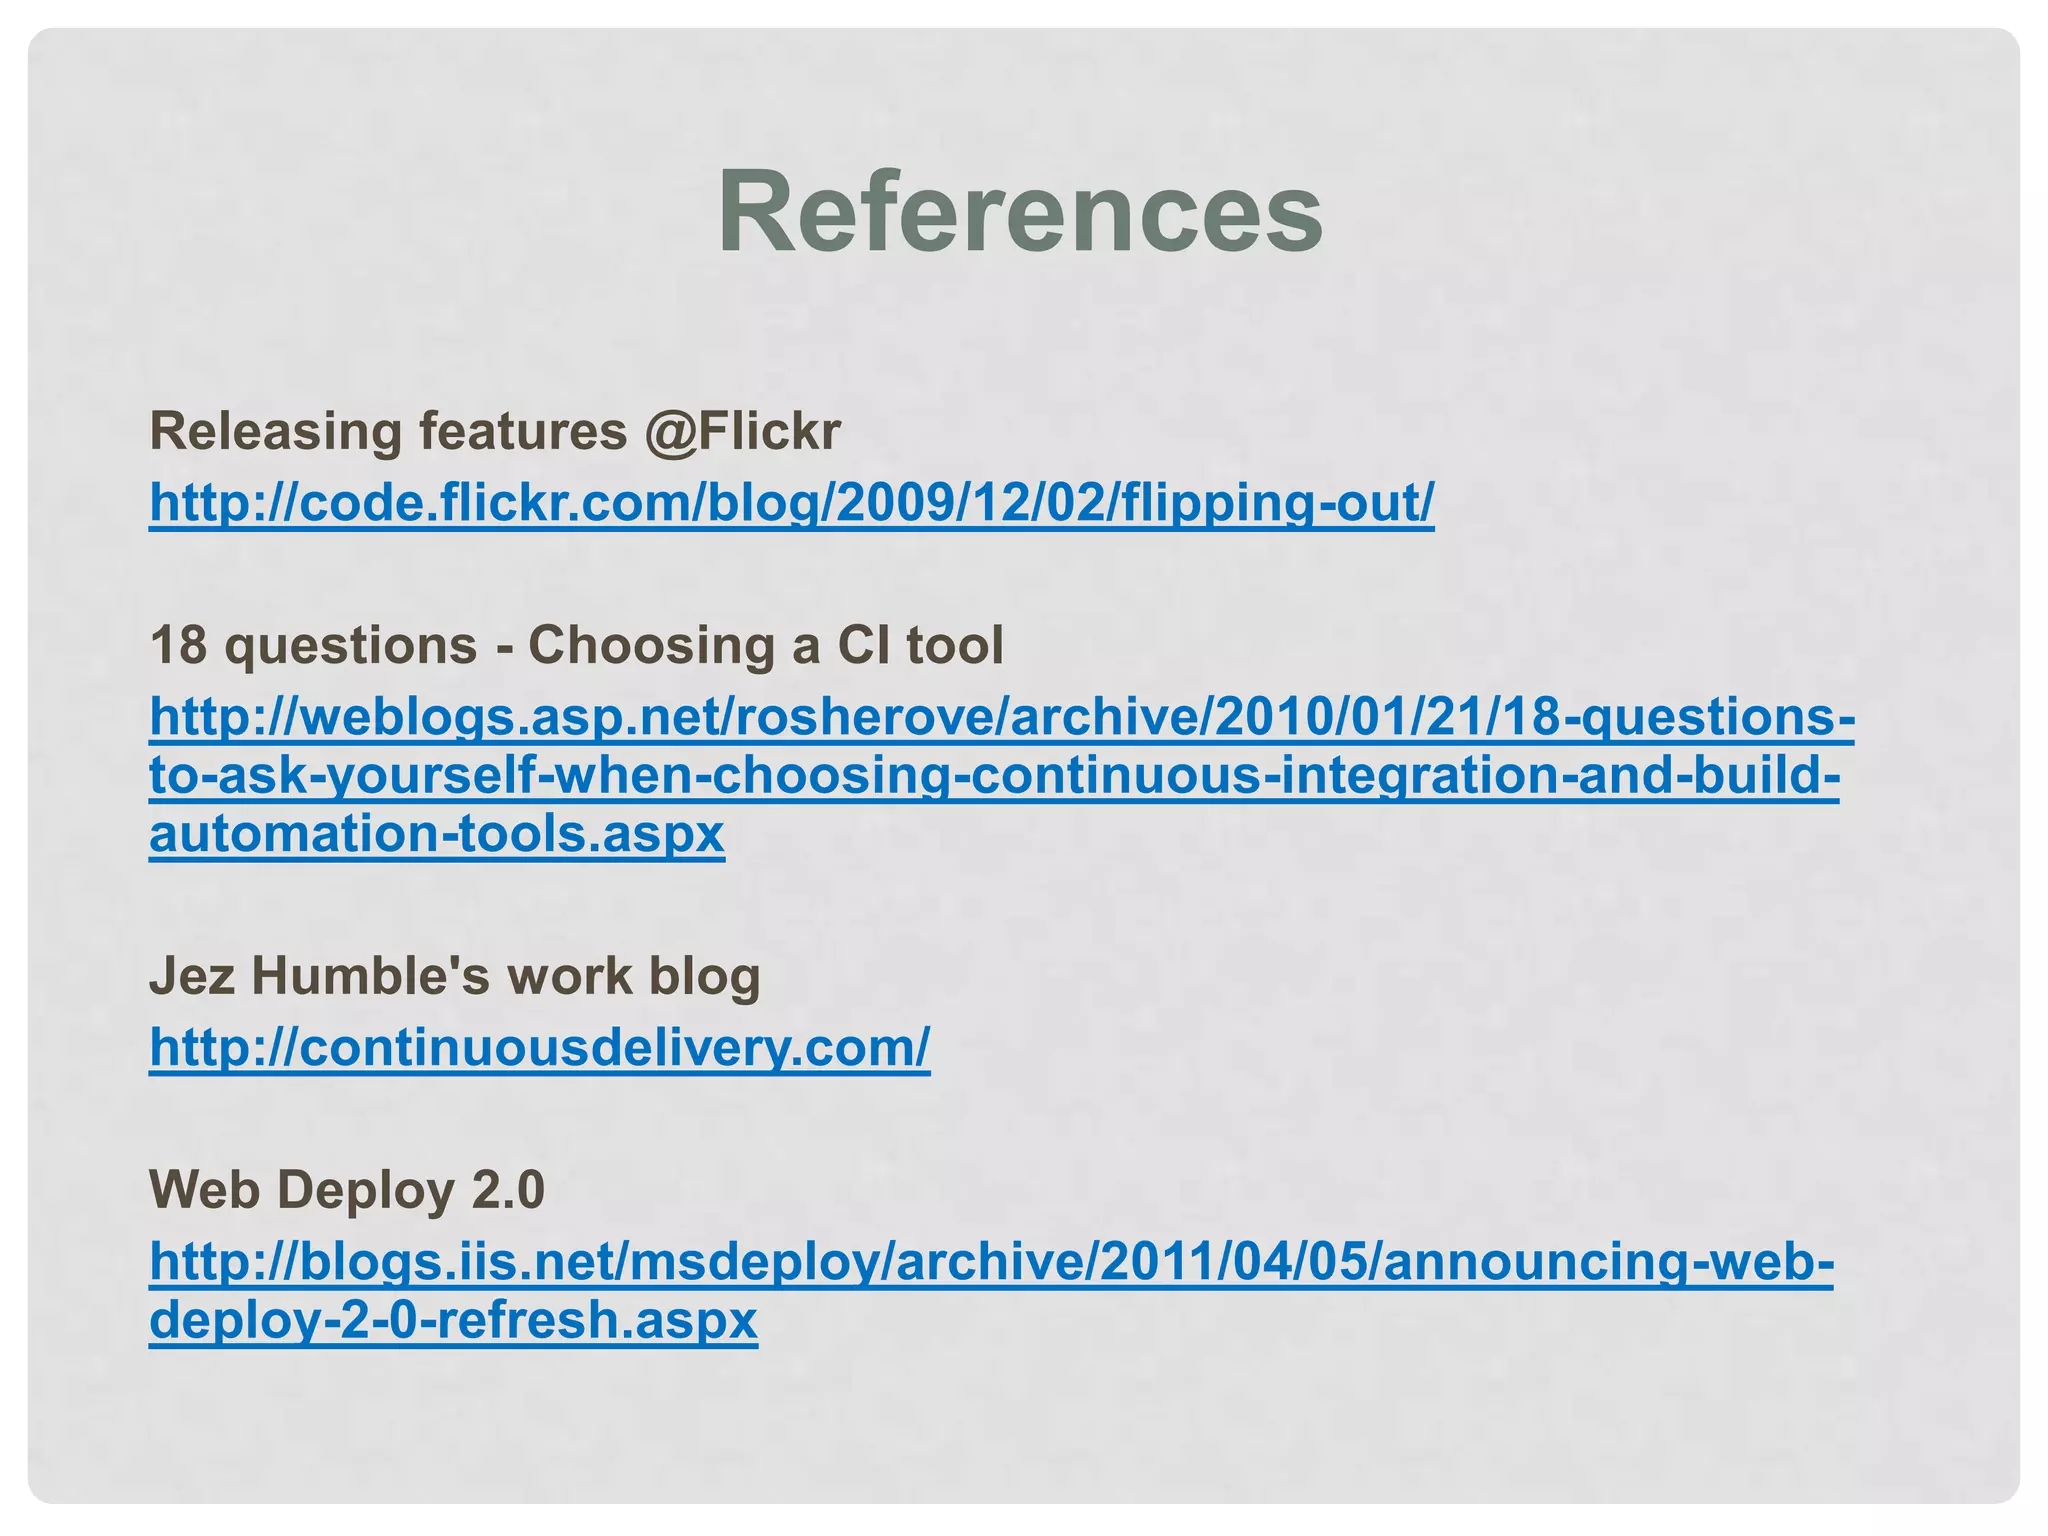Viewport: 2048px width, 1536px height.
Task: Click the word '@Flickr' in first heading
Action: 742,432
